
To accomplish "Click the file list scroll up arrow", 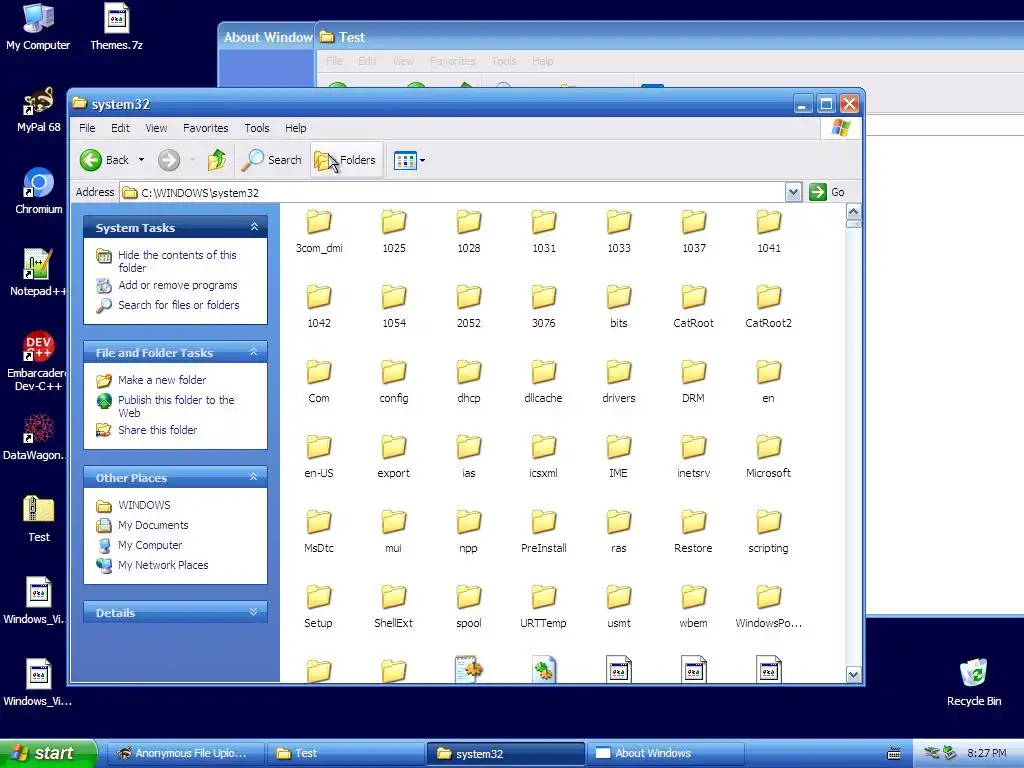I will pyautogui.click(x=853, y=212).
